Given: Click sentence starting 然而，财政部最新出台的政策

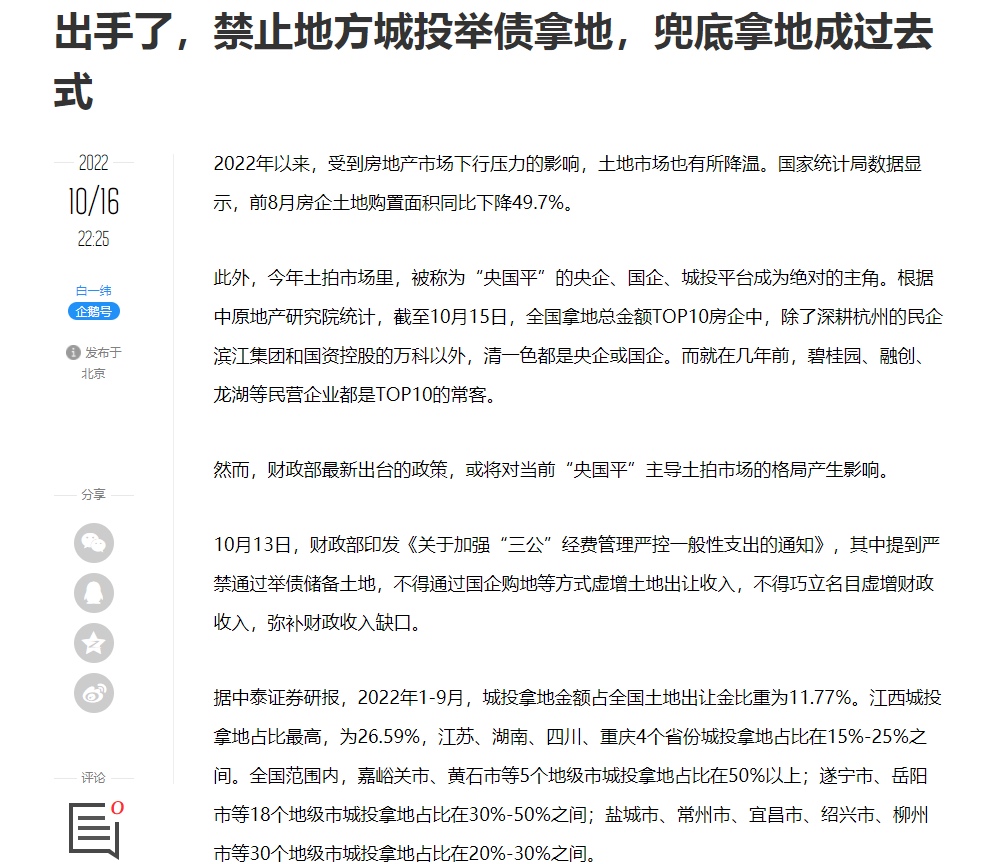Looking at the screenshot, I should point(551,470).
